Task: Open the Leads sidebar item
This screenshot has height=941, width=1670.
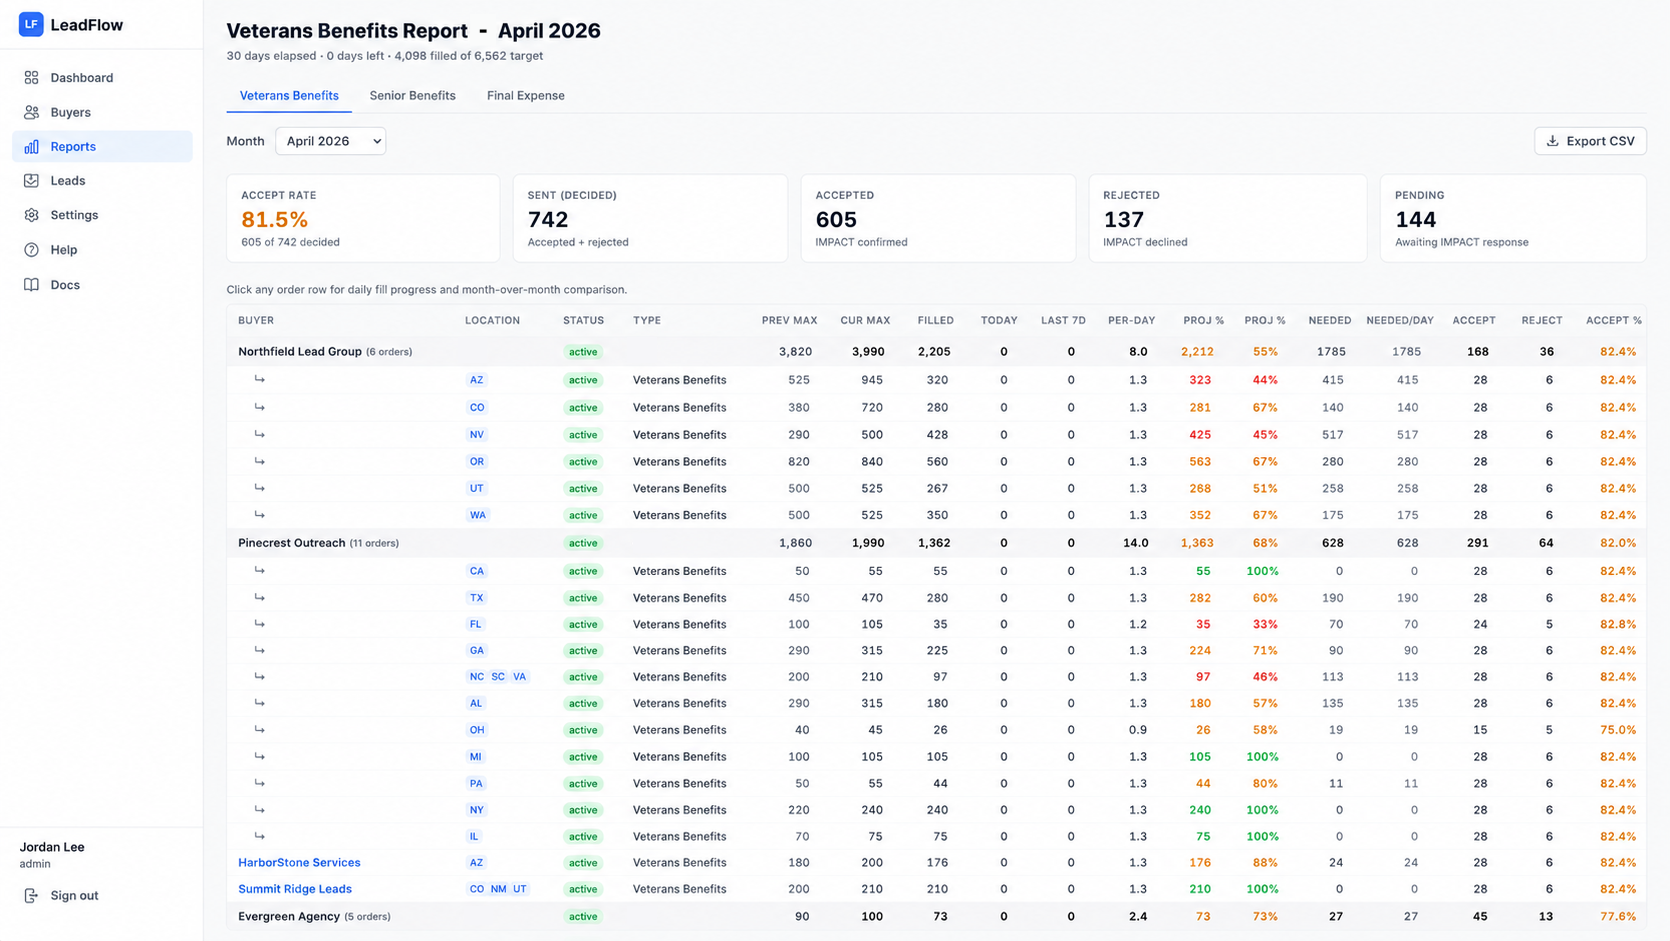Action: pyautogui.click(x=102, y=180)
